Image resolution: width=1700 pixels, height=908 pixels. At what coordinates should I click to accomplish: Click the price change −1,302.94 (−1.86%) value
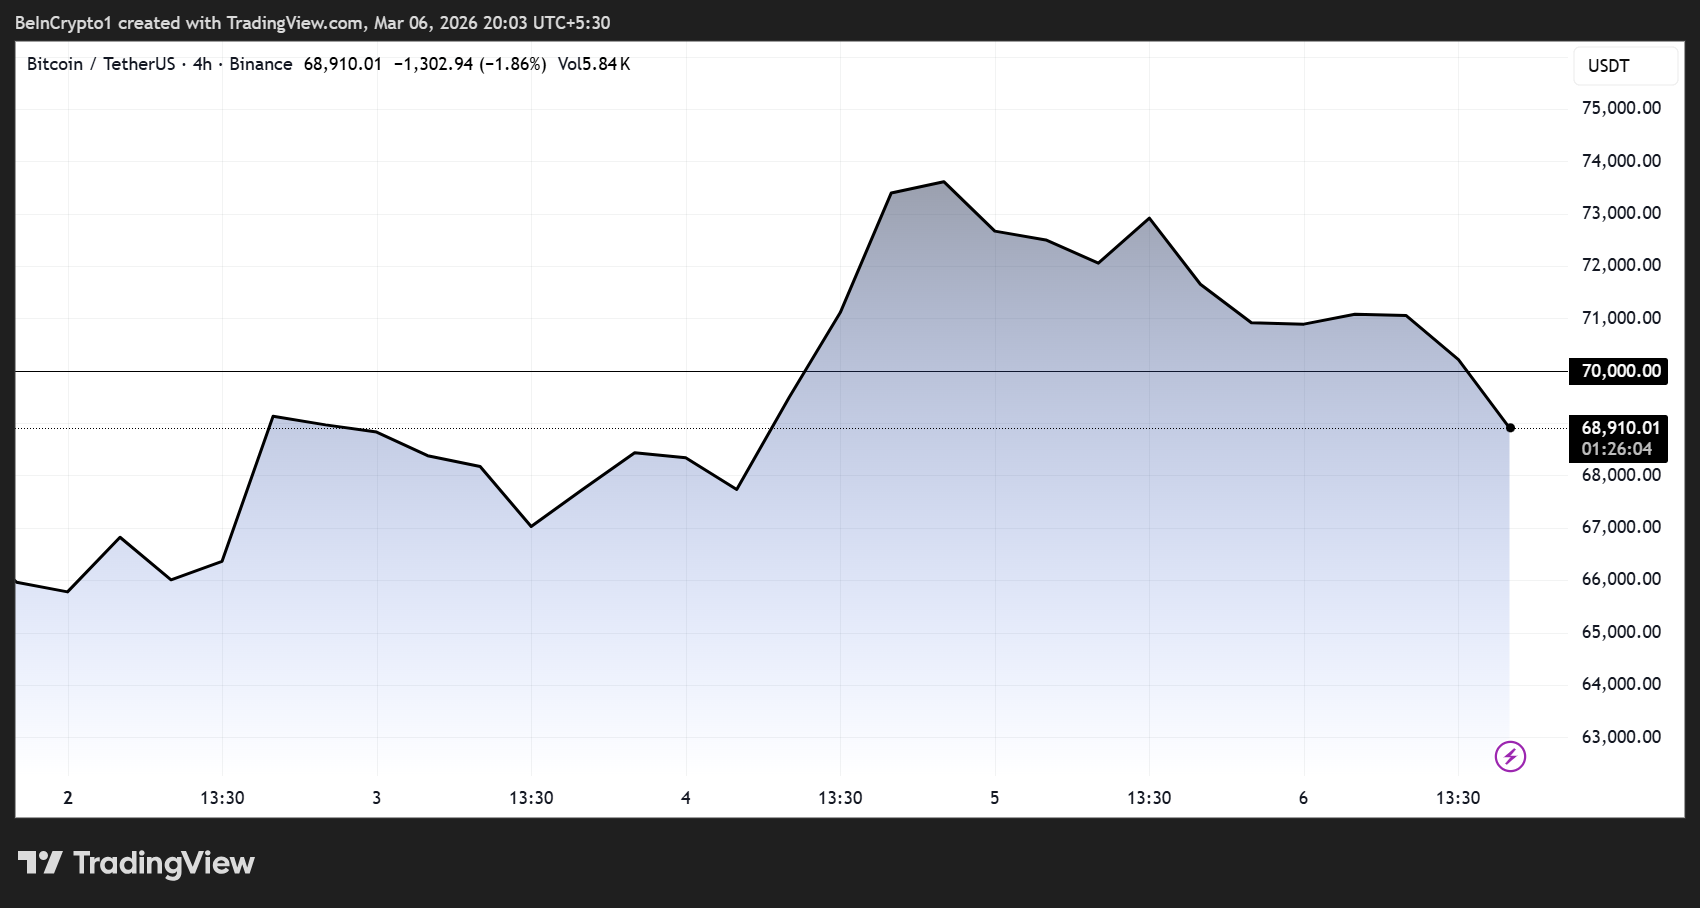tap(470, 64)
